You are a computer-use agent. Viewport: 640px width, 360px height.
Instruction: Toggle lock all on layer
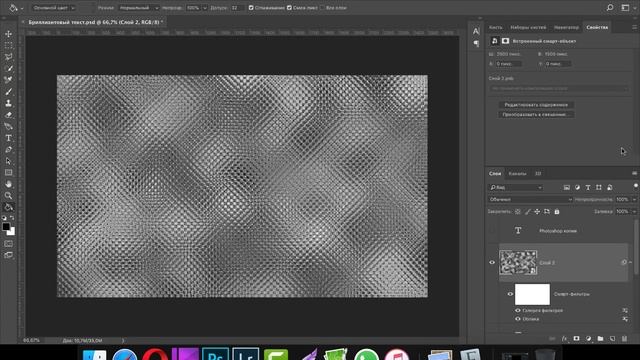click(557, 211)
